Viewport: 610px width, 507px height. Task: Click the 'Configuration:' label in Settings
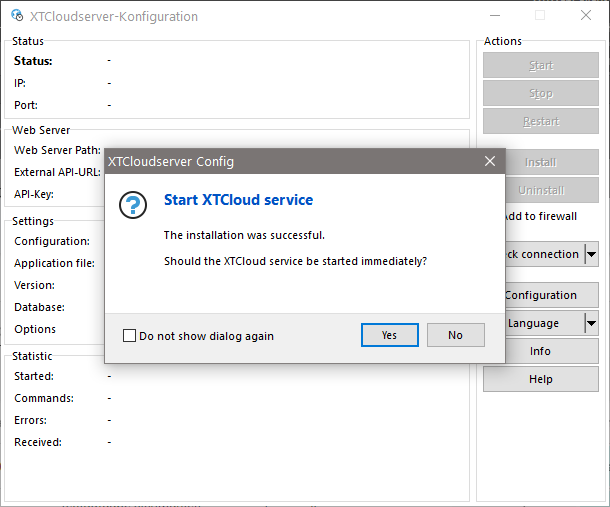52,241
